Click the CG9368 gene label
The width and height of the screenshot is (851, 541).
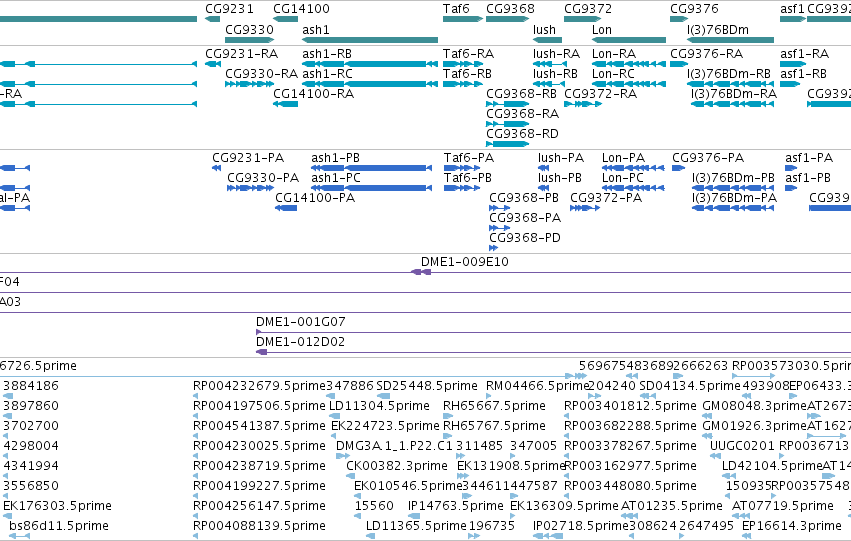(510, 9)
